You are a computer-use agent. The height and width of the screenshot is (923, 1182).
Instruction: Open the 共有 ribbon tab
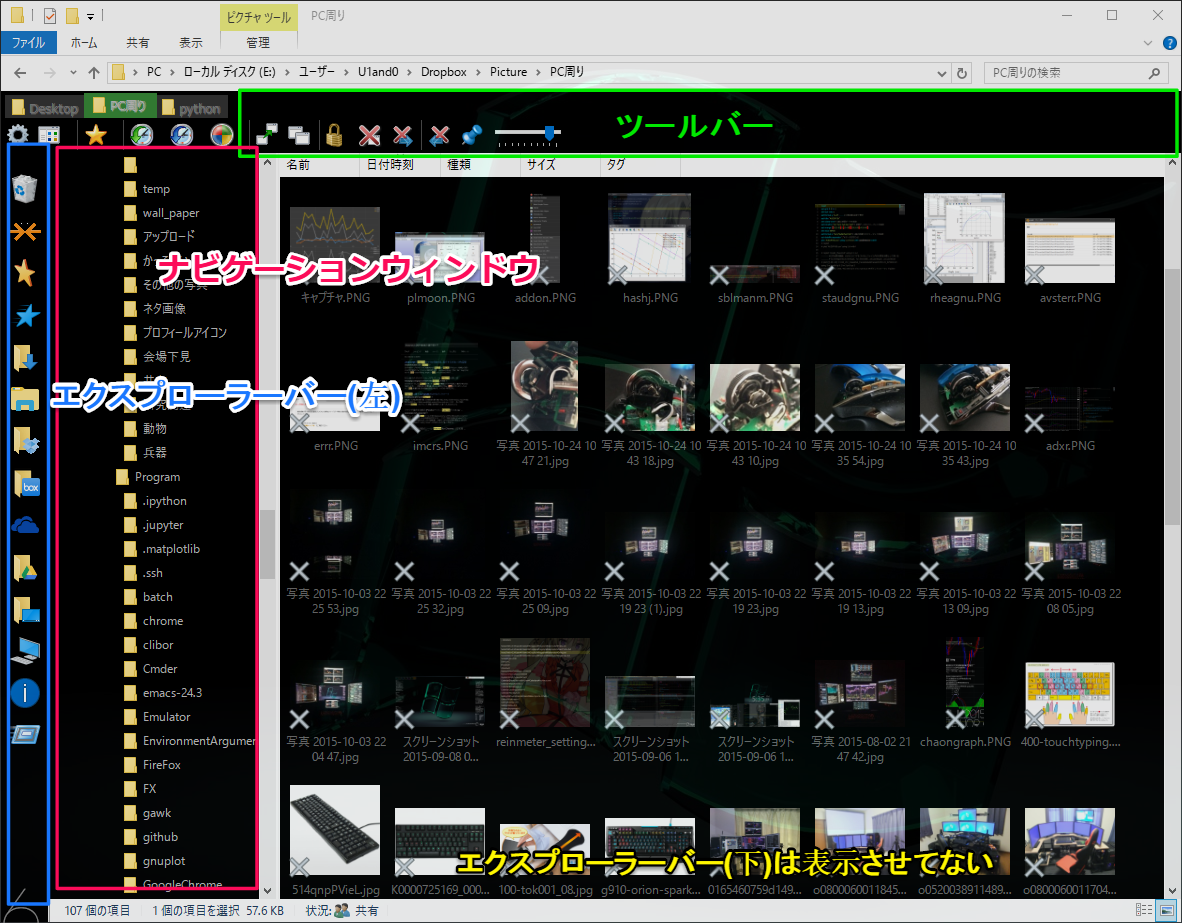(137, 43)
